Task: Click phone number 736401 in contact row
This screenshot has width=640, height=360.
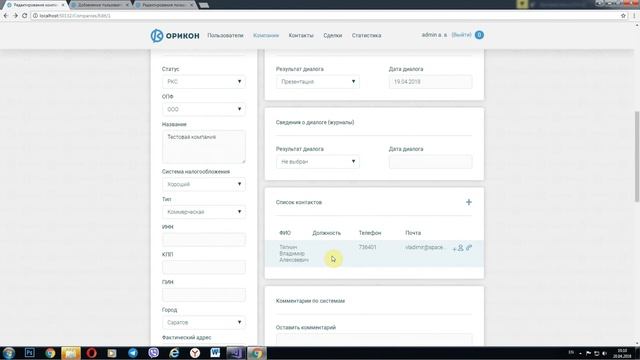Action: pos(367,247)
